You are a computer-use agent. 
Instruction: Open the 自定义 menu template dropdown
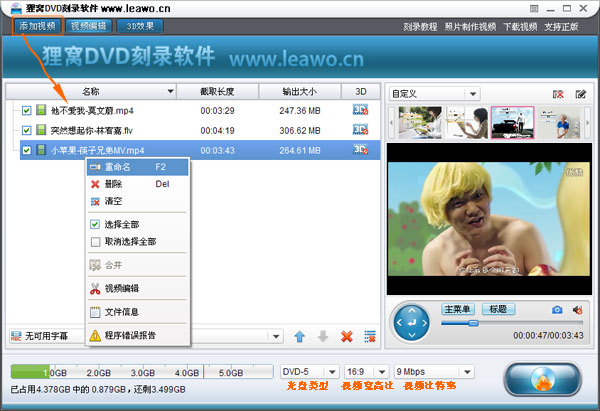pyautogui.click(x=473, y=94)
